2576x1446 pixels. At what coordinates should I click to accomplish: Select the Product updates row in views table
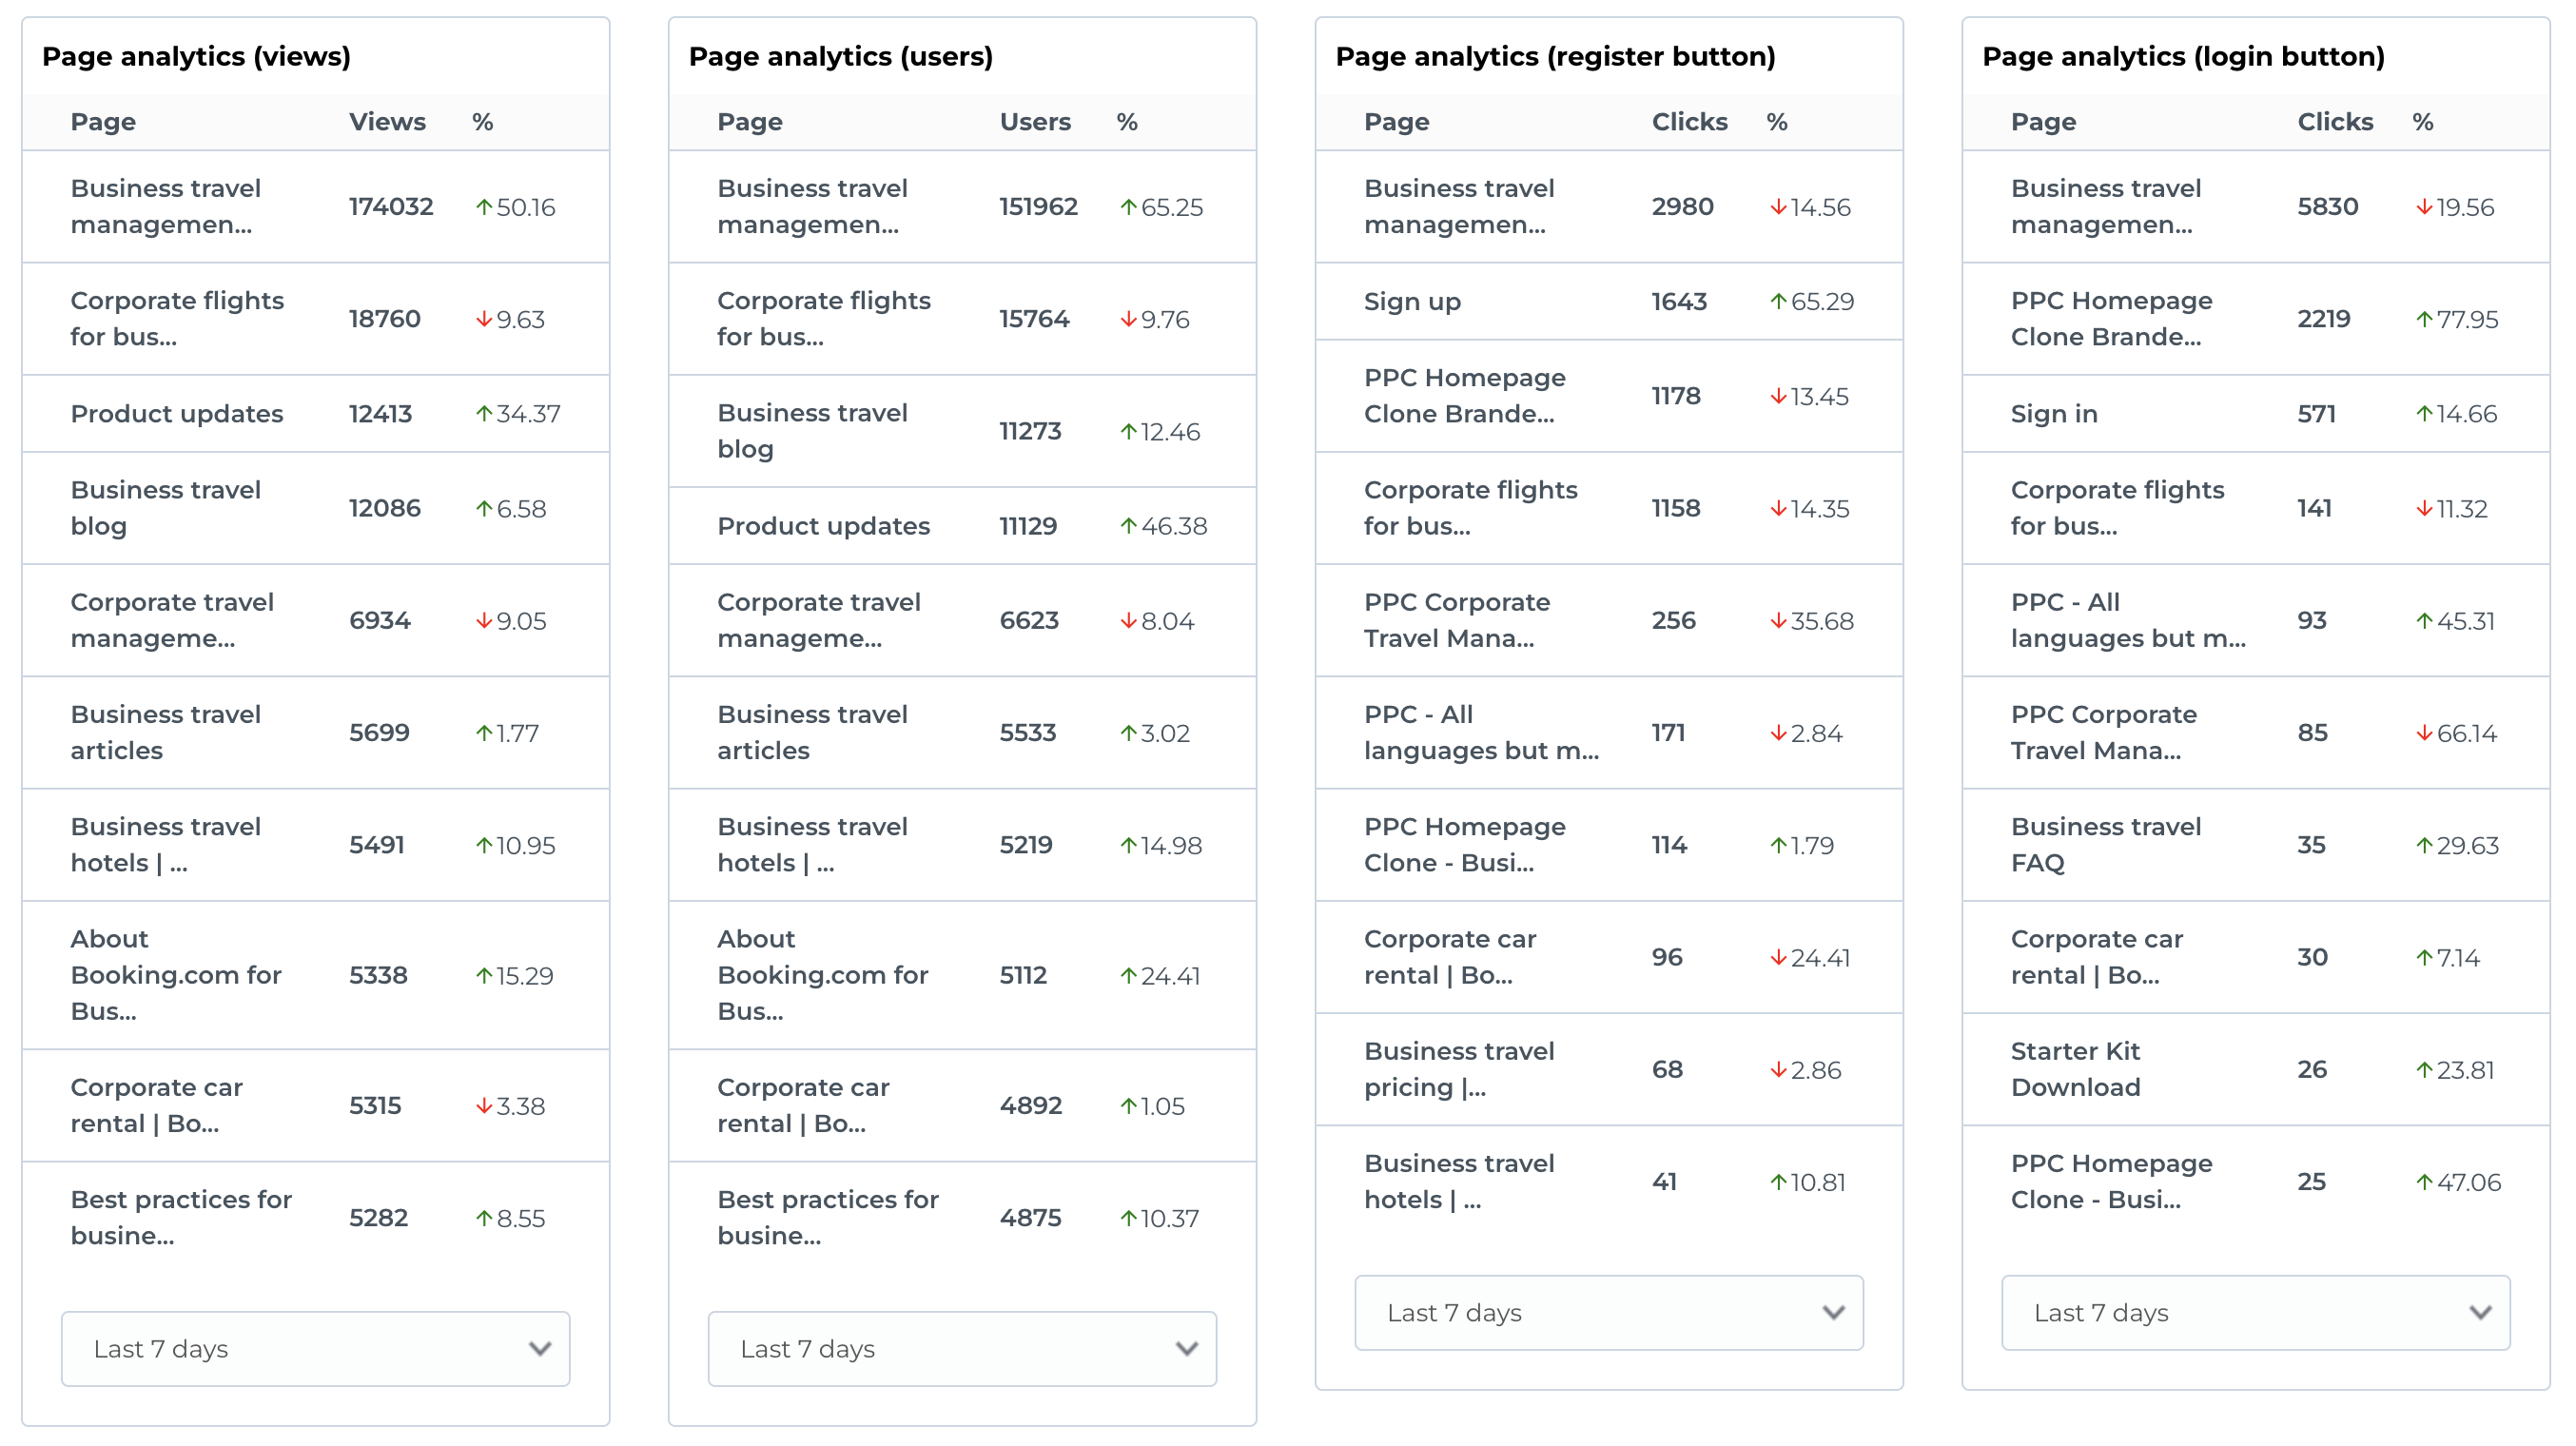(x=177, y=414)
